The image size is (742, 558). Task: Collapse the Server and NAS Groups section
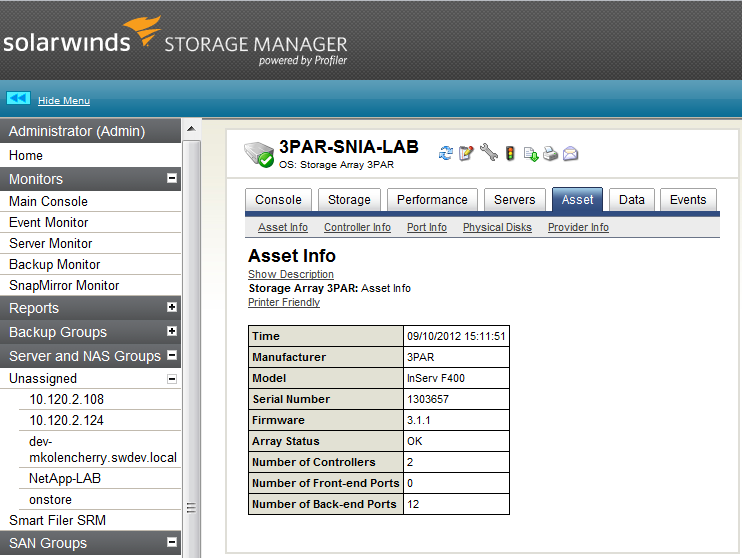pyautogui.click(x=172, y=355)
